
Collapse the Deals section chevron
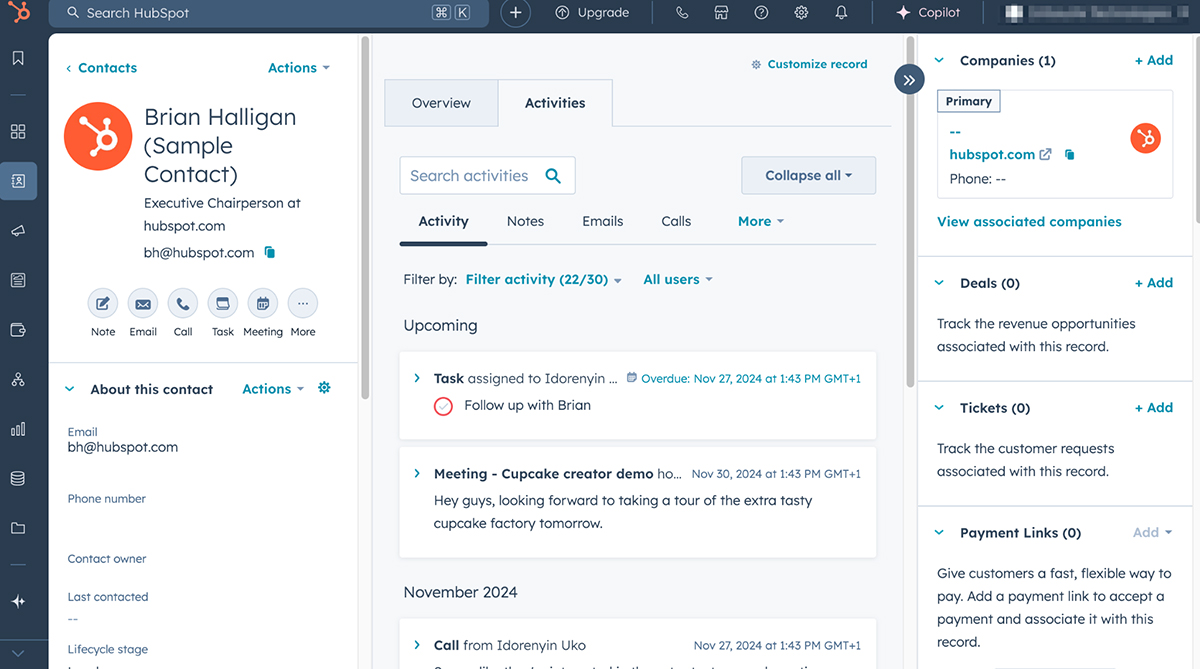[938, 283]
